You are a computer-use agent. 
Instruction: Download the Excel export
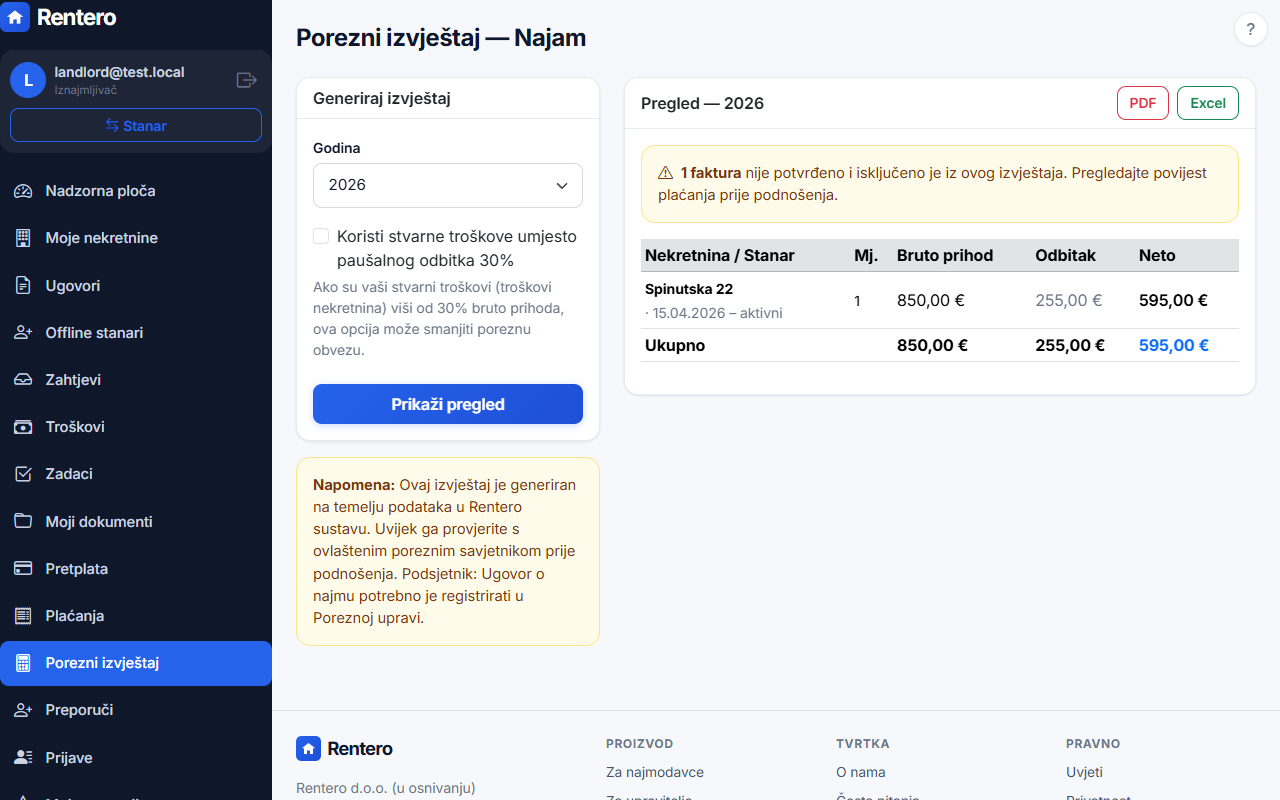point(1208,103)
